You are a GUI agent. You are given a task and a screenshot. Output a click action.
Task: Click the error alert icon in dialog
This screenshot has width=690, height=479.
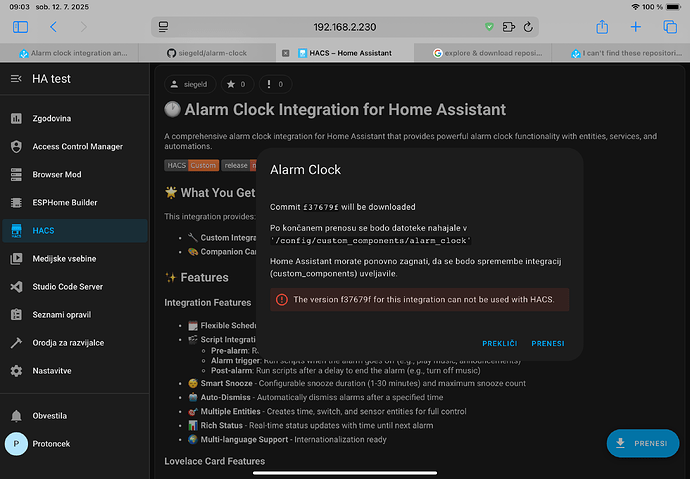pyautogui.click(x=282, y=300)
